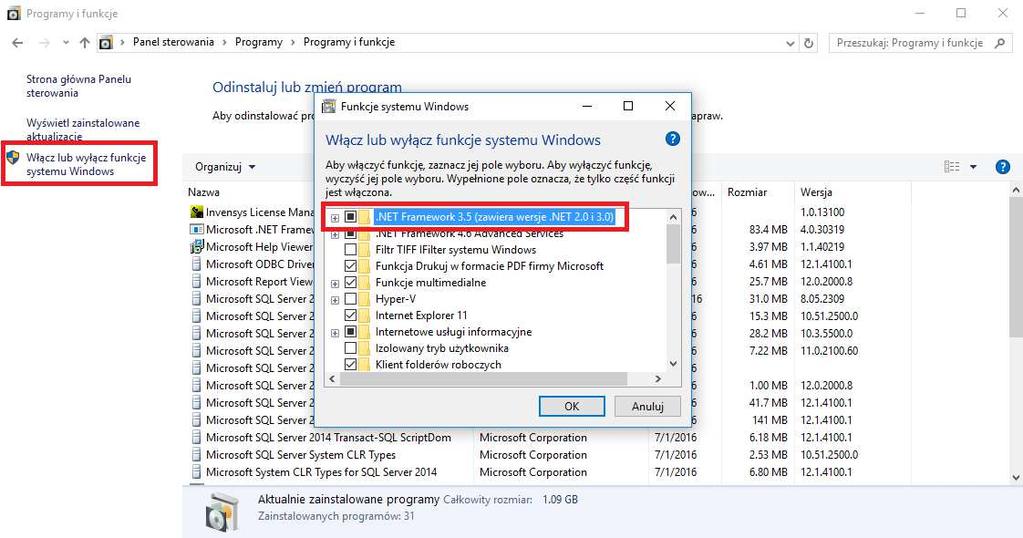Click feature list scroll down arrow
The height and width of the screenshot is (538, 1023).
(x=673, y=364)
